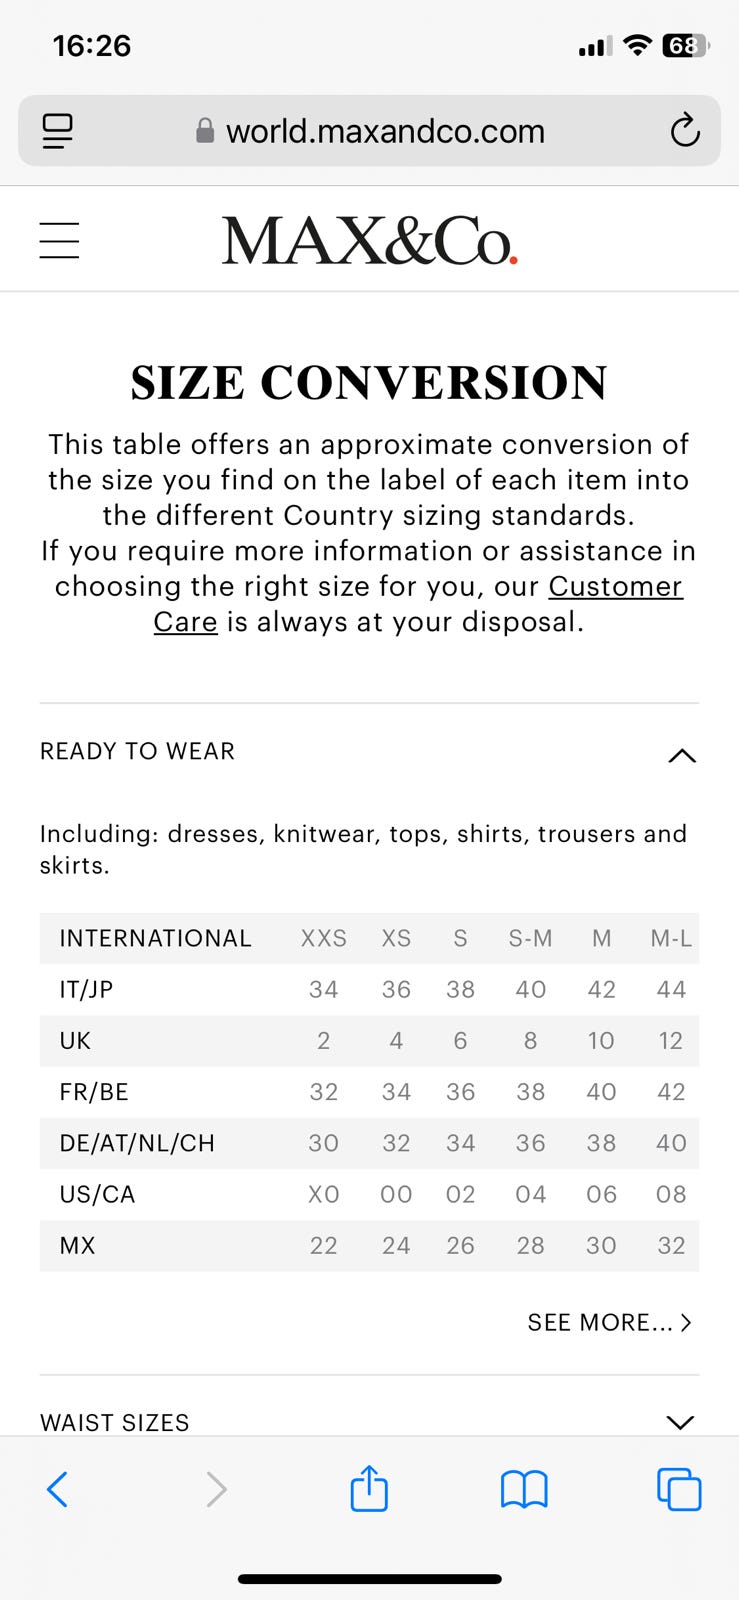Tap the forward navigation arrow

(x=216, y=1489)
